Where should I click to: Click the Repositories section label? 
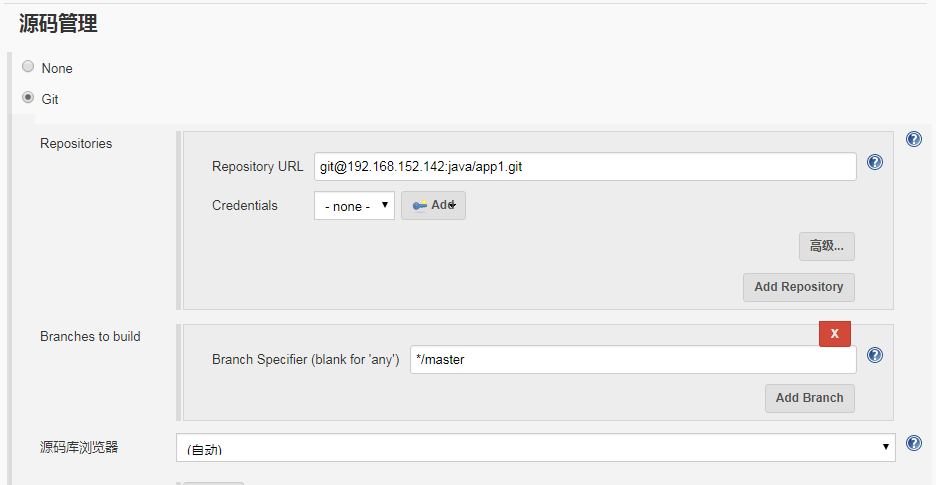click(x=76, y=143)
